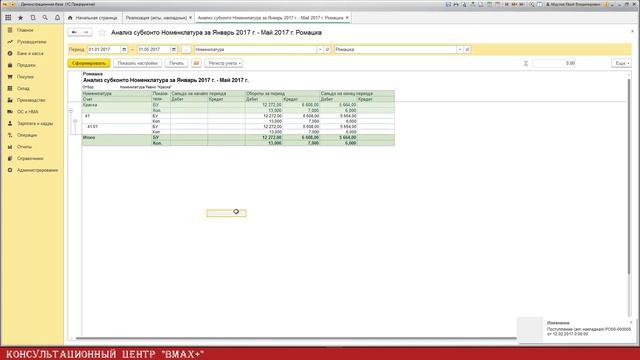Open the History icon in the tool panel

33,18
